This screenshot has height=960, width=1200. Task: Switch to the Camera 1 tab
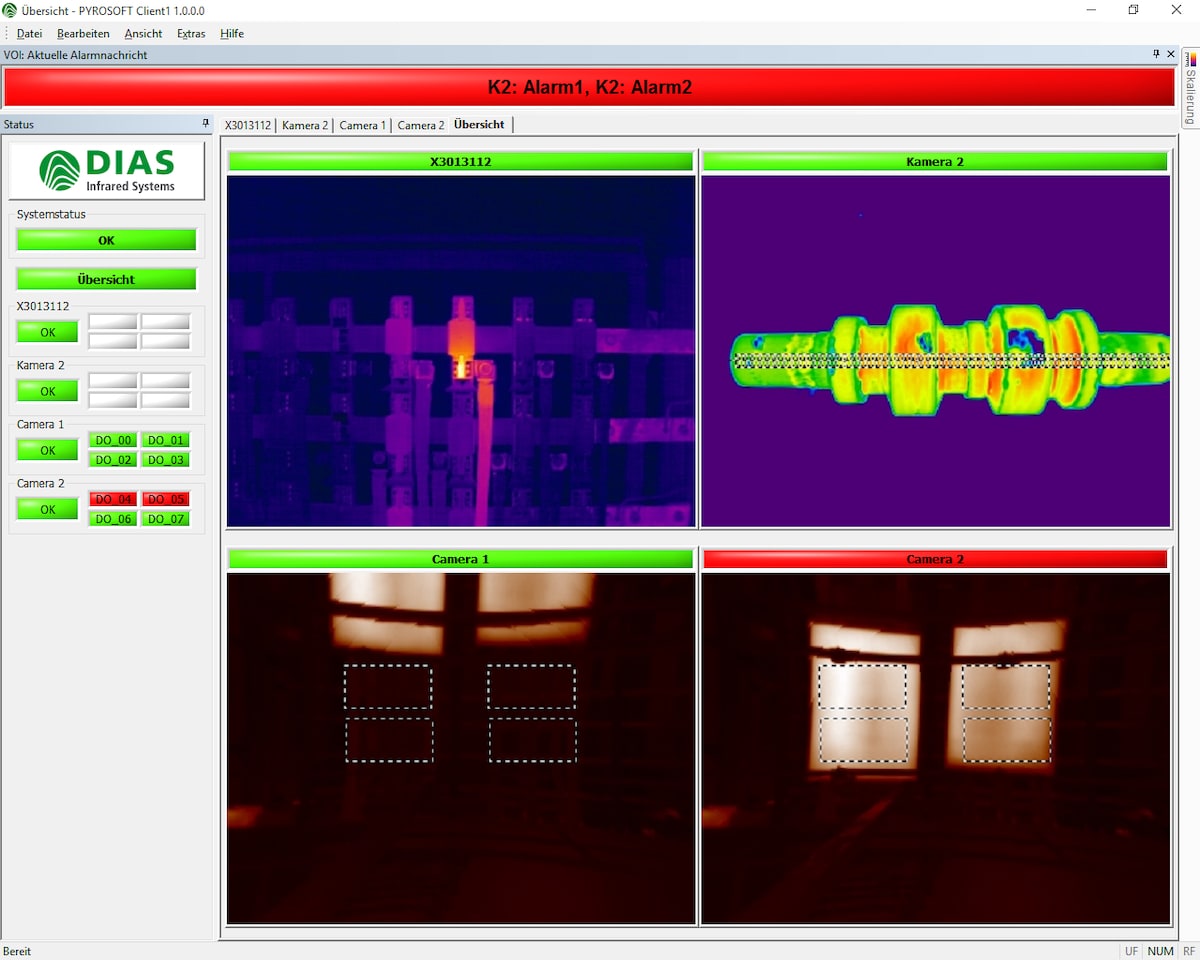click(362, 125)
